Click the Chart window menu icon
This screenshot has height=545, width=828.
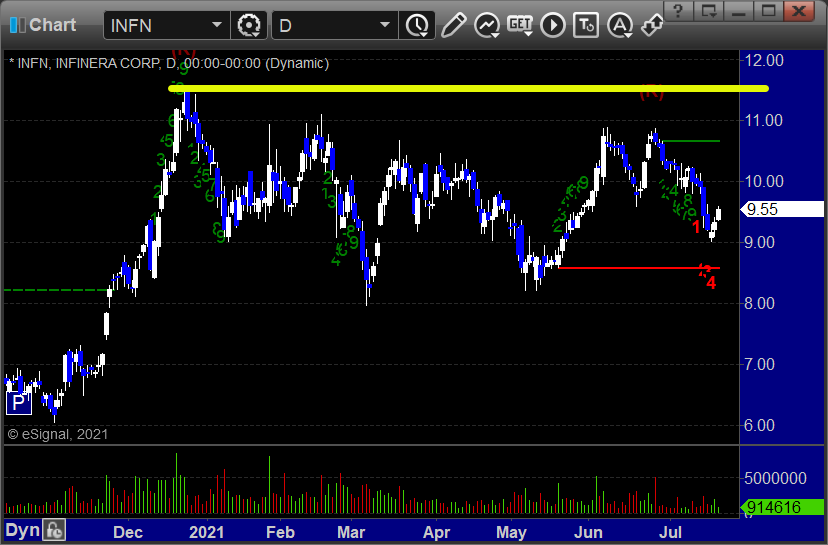(x=17, y=25)
